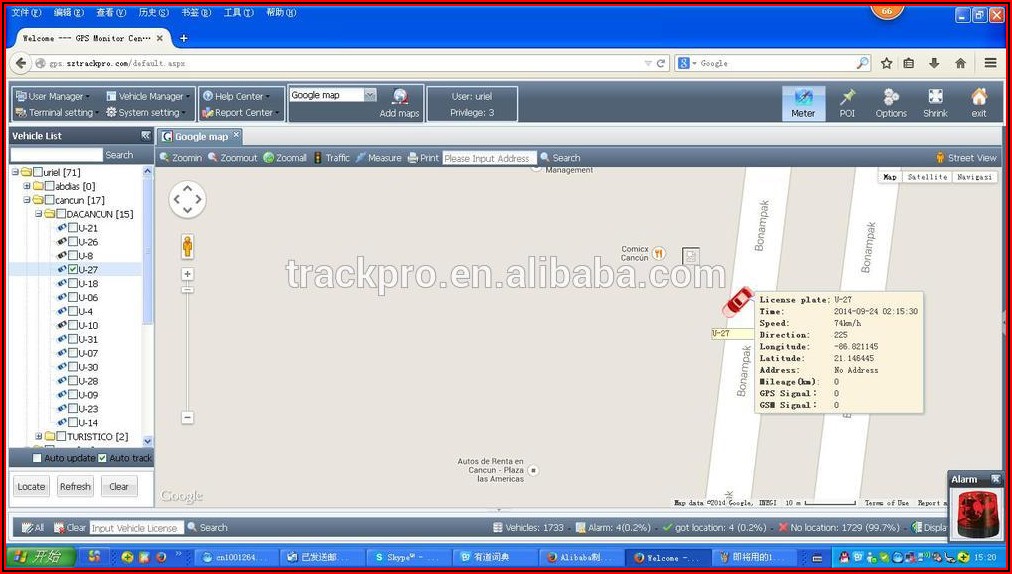
Task: Click the Shrink icon
Action: [935, 103]
